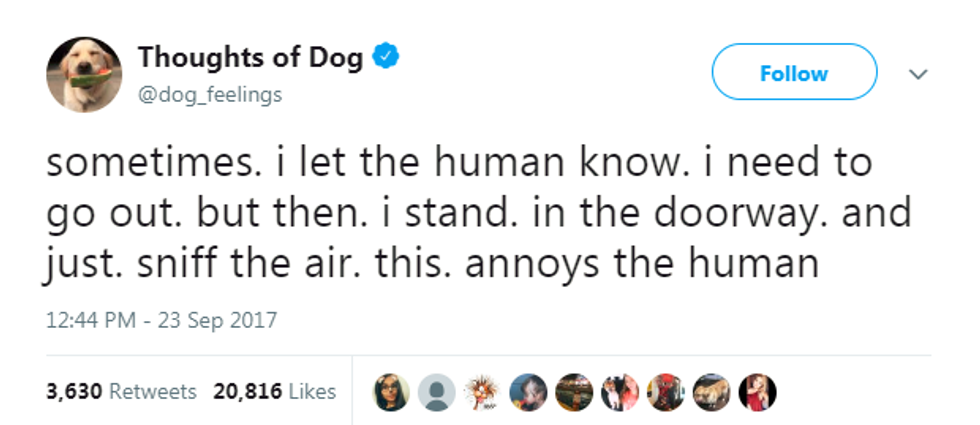Open the 12:44 PM - 23 Sep 2017 timestamp
This screenshot has height=425, width=980.
(x=162, y=322)
